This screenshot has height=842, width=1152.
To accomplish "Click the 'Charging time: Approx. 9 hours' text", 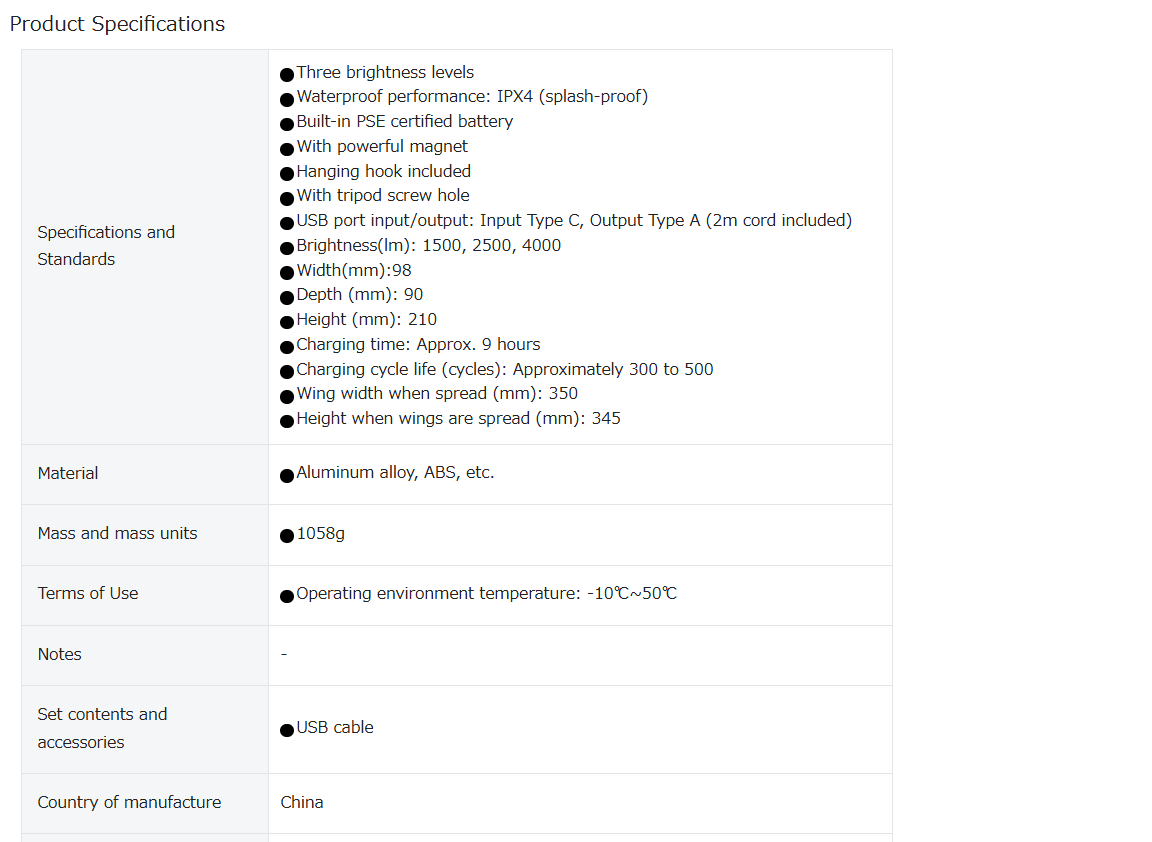I will click(x=418, y=344).
